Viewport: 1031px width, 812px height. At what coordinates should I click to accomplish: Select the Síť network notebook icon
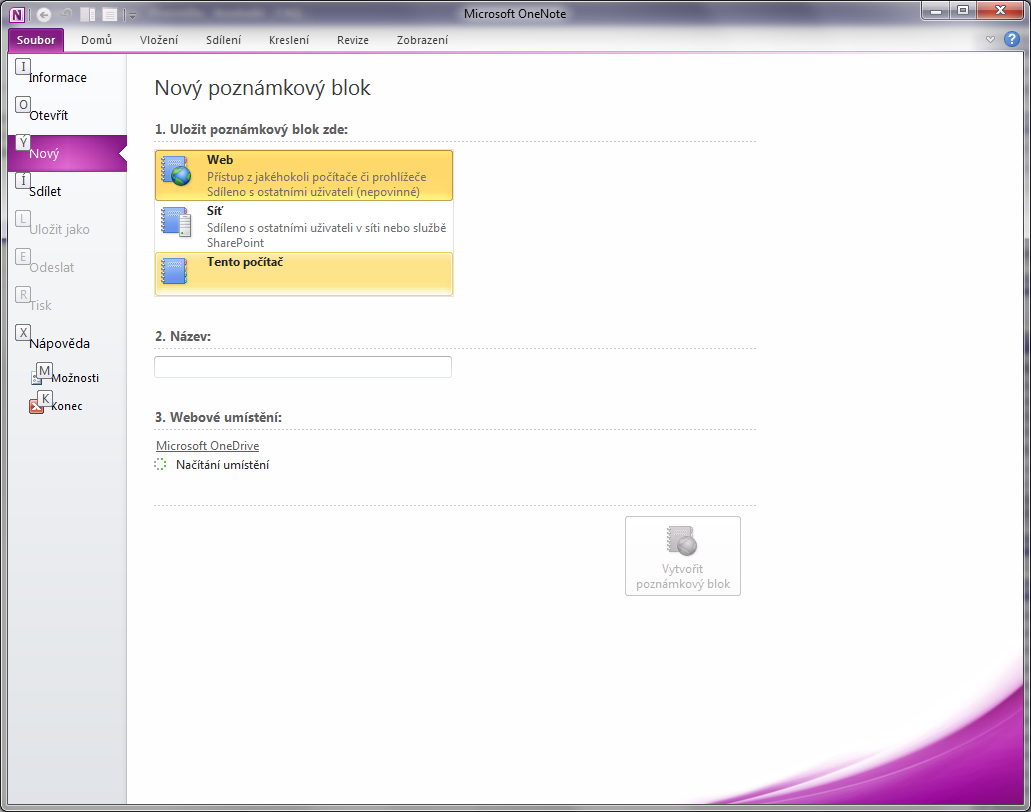coord(176,222)
